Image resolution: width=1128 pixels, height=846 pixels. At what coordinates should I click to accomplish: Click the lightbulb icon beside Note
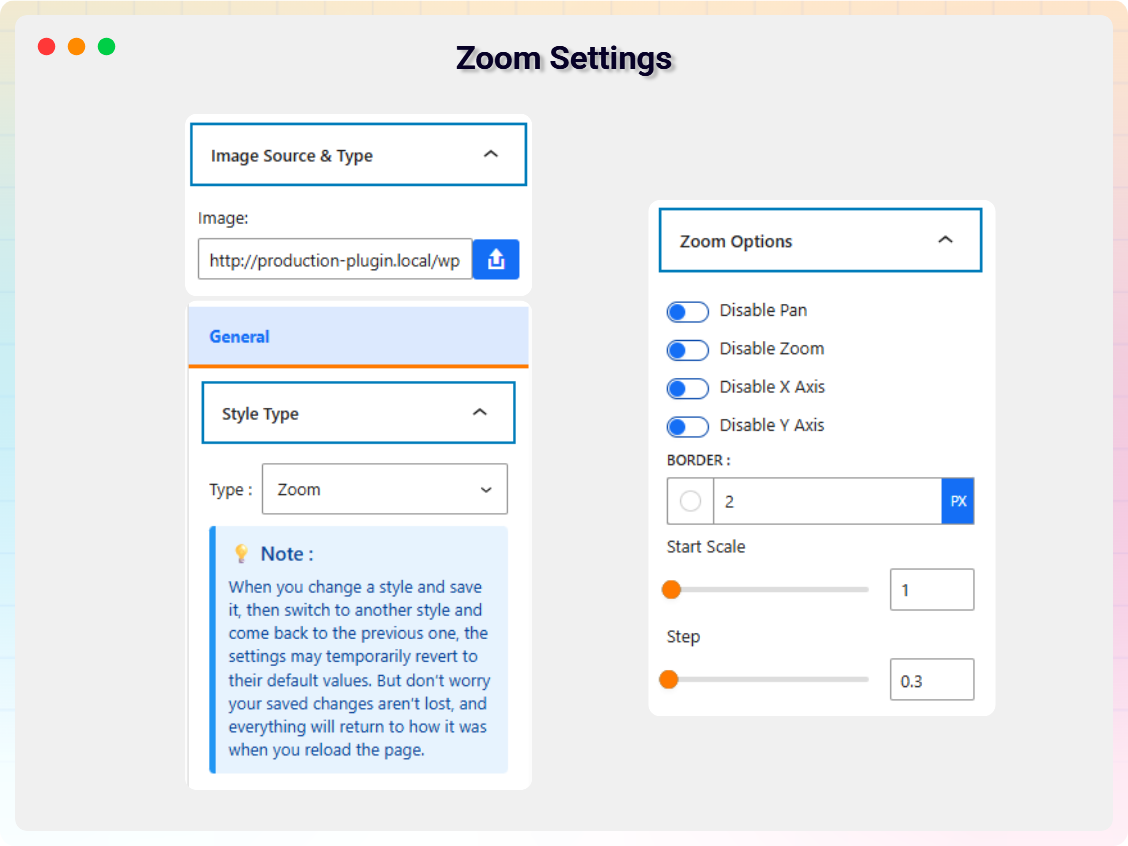click(x=241, y=553)
